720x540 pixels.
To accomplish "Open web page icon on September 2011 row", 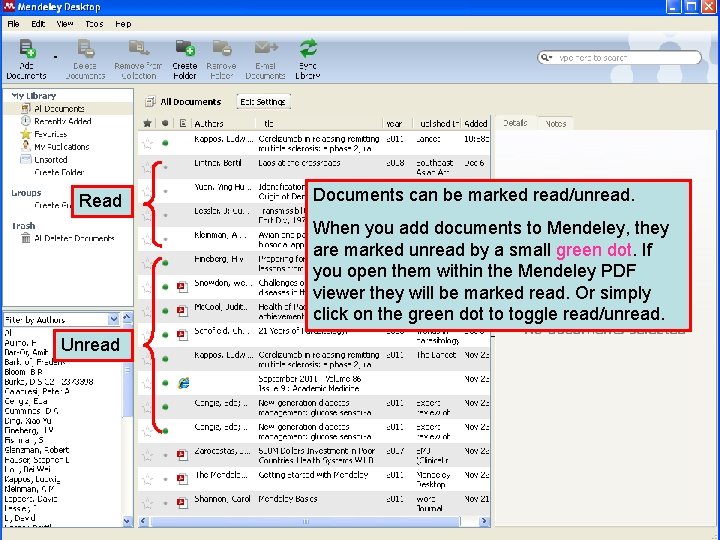I will 183,383.
